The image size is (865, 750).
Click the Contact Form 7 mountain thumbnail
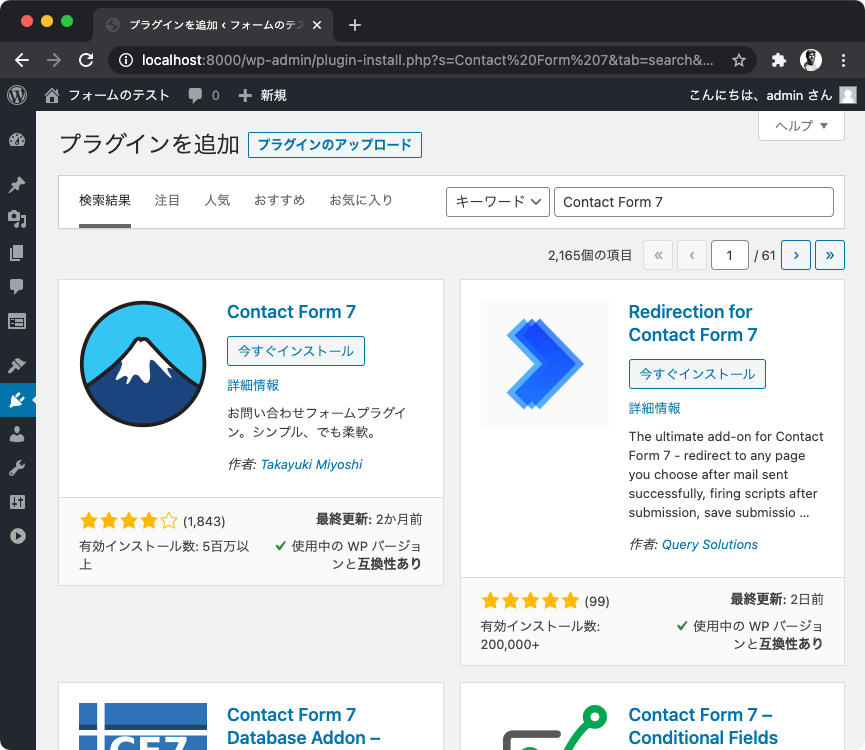click(x=143, y=364)
